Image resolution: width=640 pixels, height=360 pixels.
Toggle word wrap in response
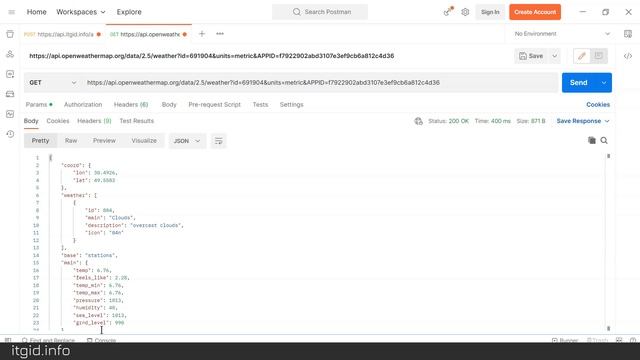pyautogui.click(x=218, y=141)
